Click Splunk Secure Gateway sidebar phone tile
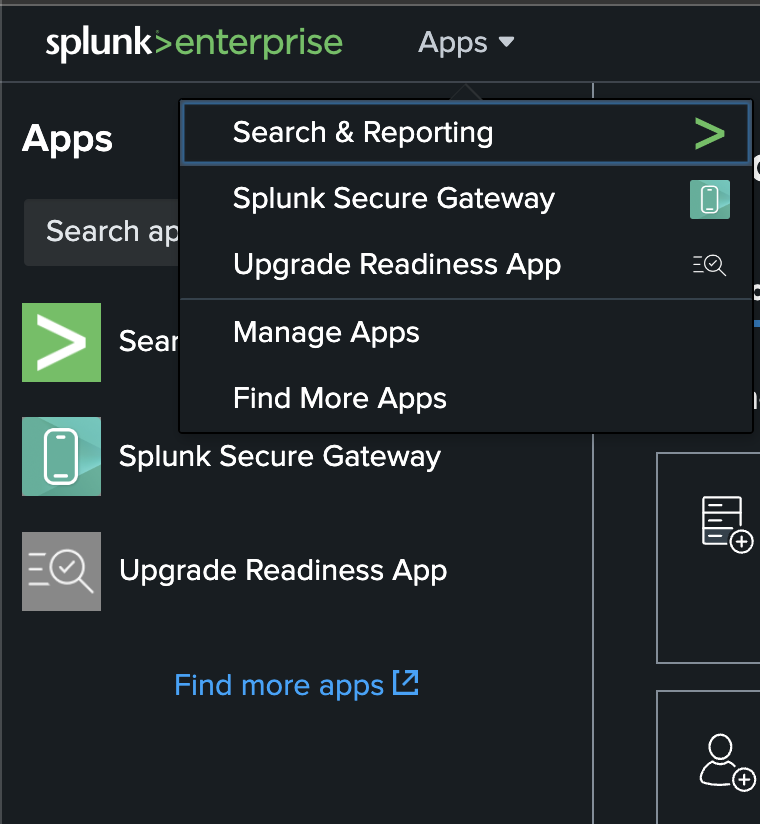The image size is (760, 824). (x=61, y=456)
